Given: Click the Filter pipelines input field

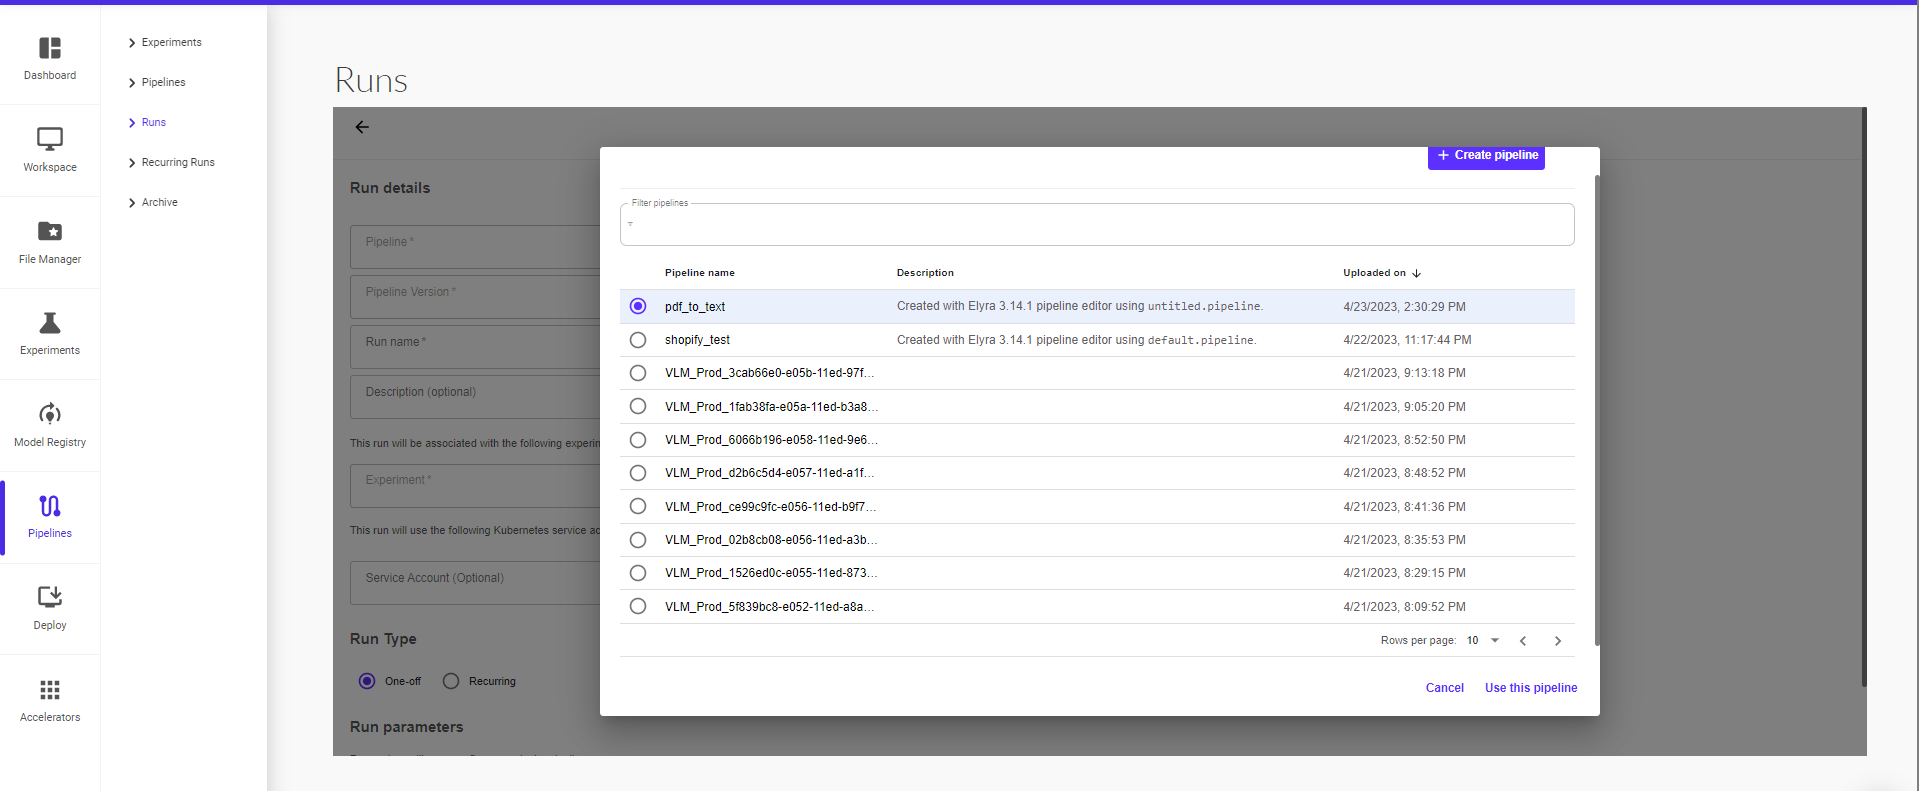Looking at the screenshot, I should [1097, 224].
